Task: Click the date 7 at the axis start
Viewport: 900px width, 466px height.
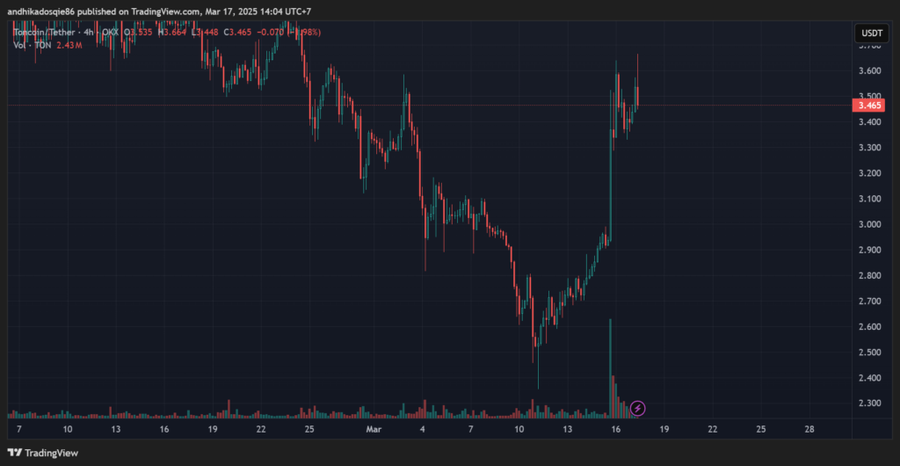Action: pyautogui.click(x=19, y=429)
